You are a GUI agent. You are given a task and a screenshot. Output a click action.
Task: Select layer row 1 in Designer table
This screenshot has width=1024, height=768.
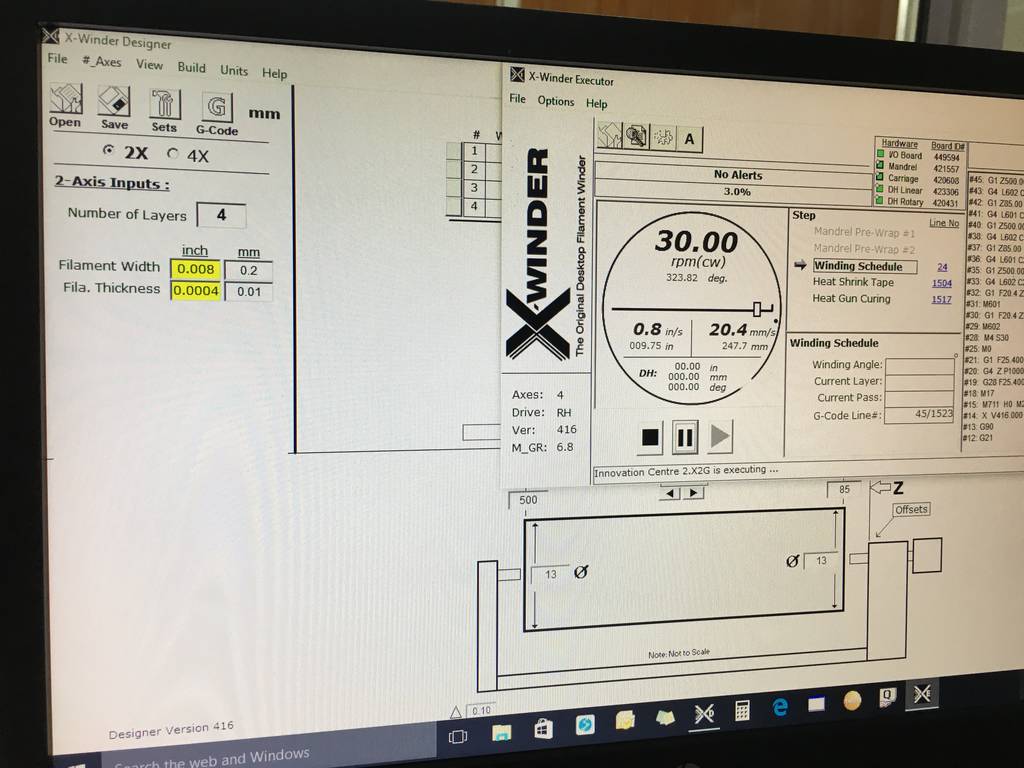click(475, 151)
